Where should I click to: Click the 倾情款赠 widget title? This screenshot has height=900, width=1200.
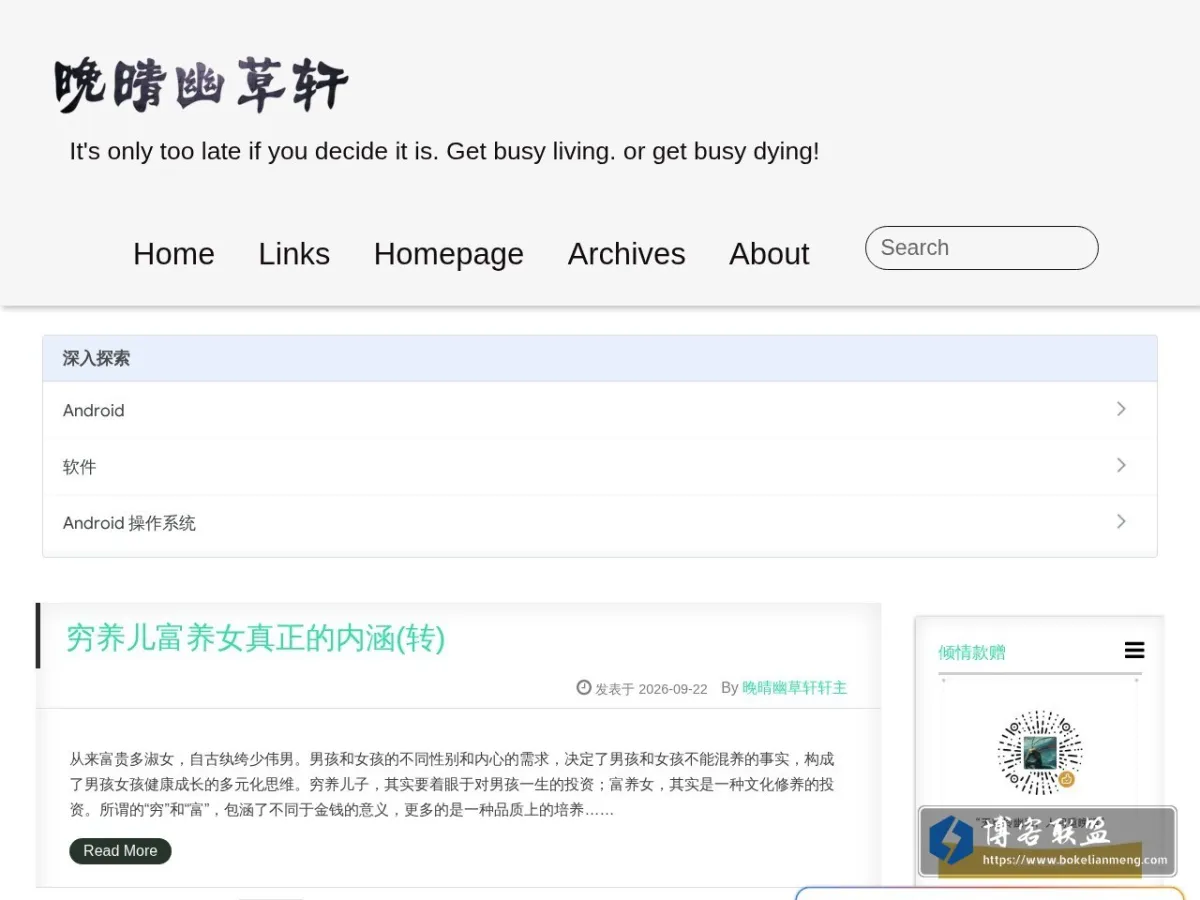972,653
